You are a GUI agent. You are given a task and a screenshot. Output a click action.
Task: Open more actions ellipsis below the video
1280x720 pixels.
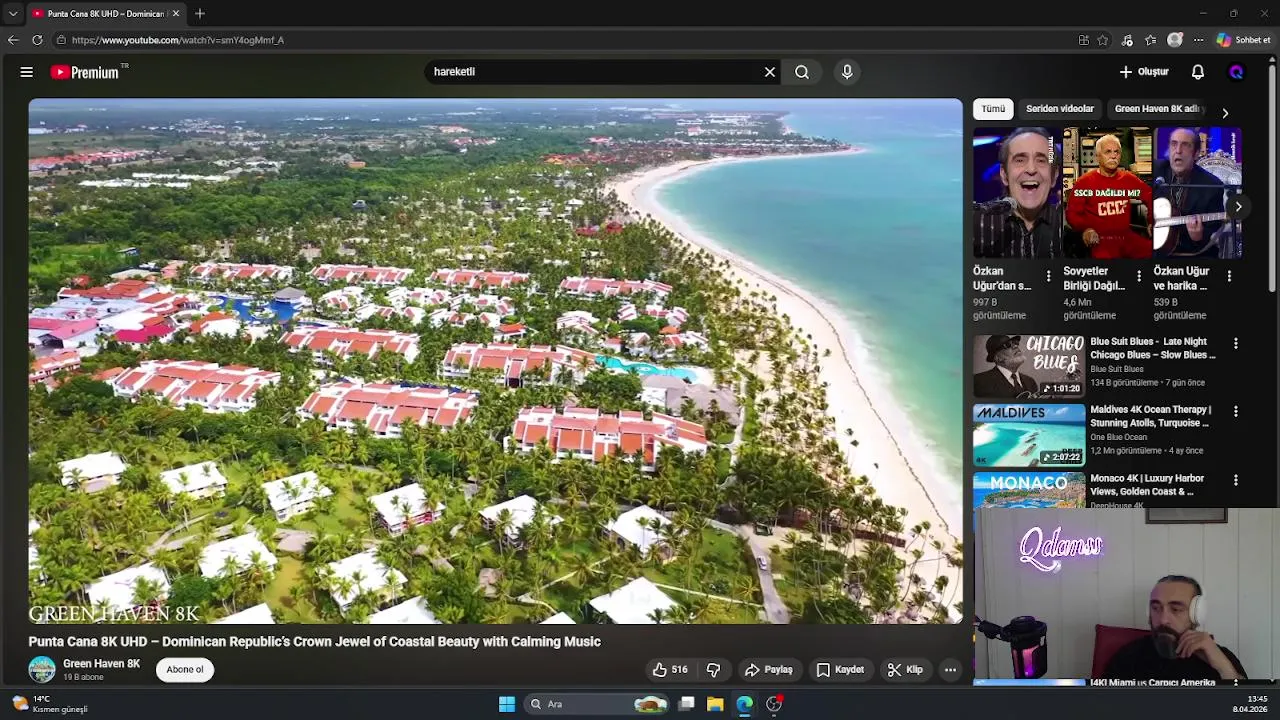pos(951,670)
